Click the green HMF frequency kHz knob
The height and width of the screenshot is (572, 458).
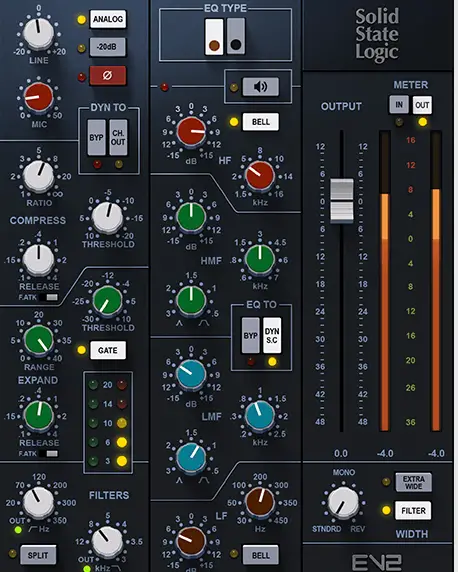[x=260, y=259]
